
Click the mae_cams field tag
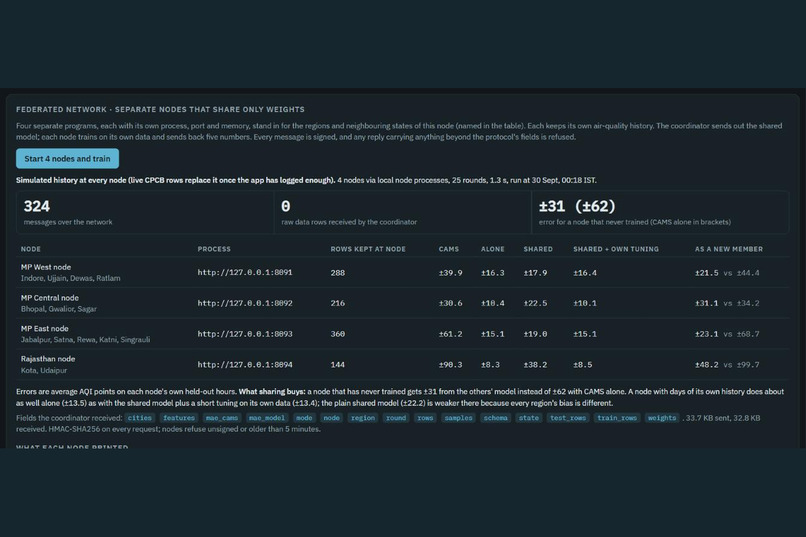tap(222, 418)
